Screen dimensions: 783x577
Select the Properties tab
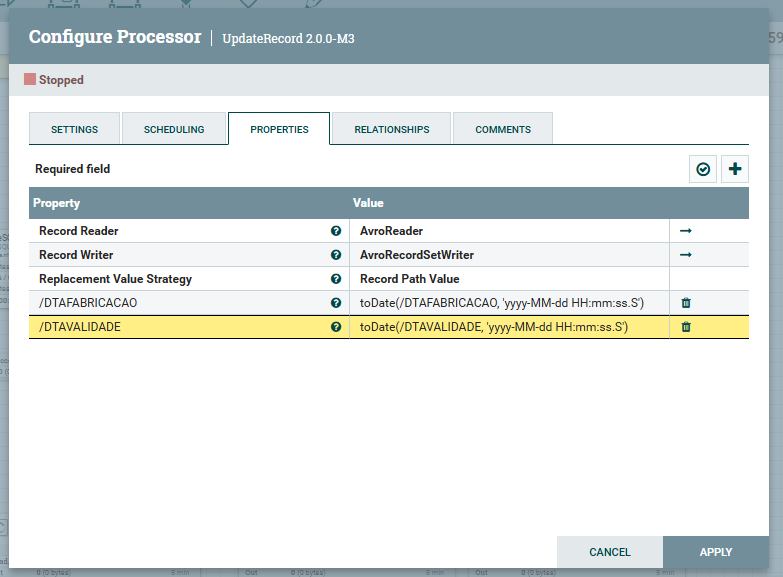[279, 129]
